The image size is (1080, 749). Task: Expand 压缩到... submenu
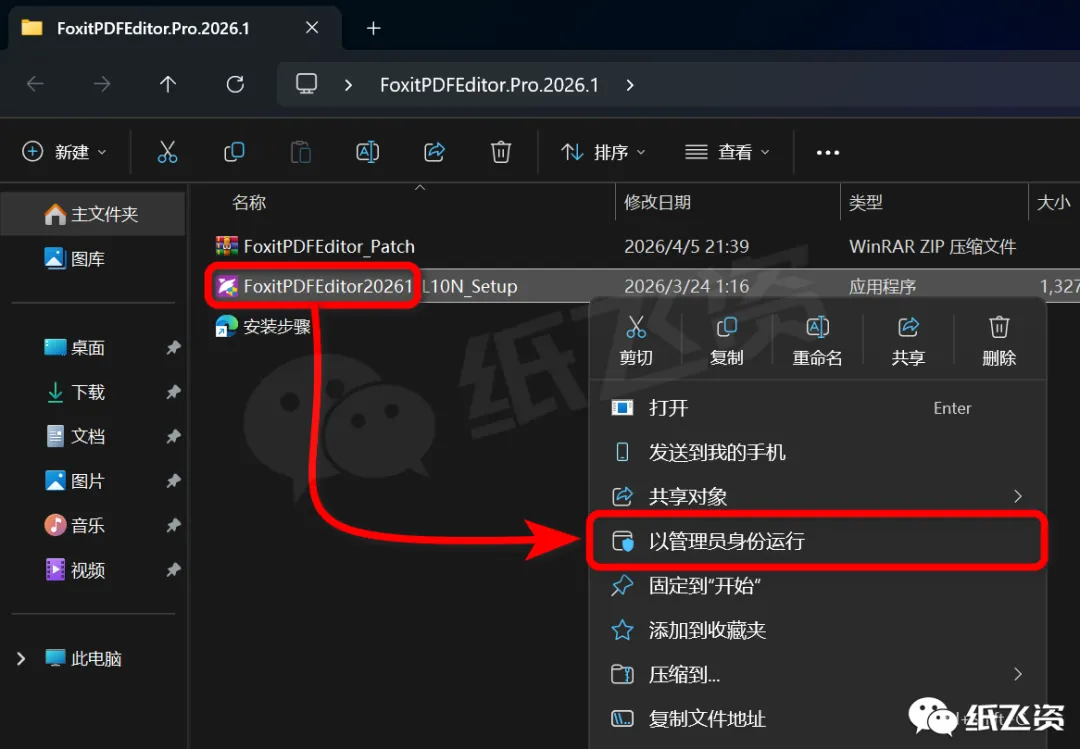[x=1018, y=674]
